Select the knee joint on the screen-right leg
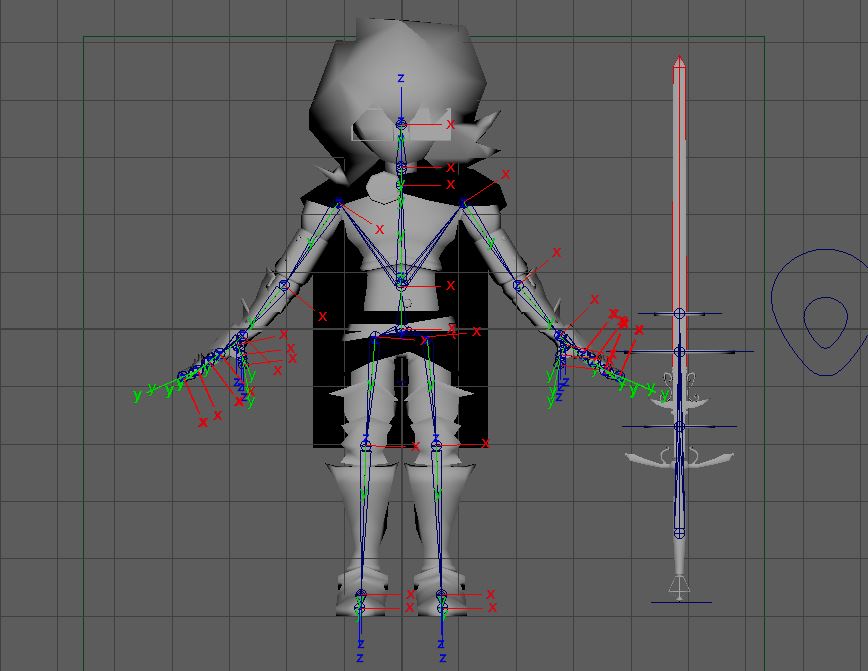 click(436, 445)
